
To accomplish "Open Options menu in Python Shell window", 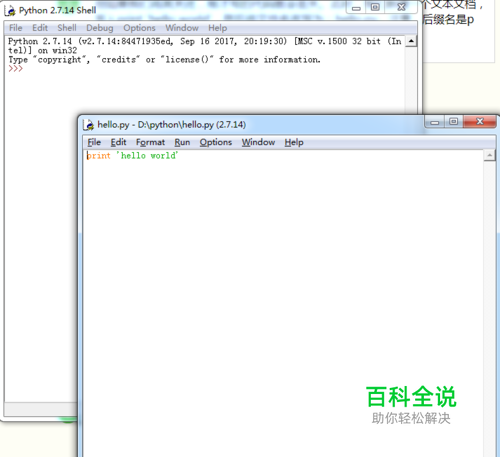I will [x=139, y=28].
